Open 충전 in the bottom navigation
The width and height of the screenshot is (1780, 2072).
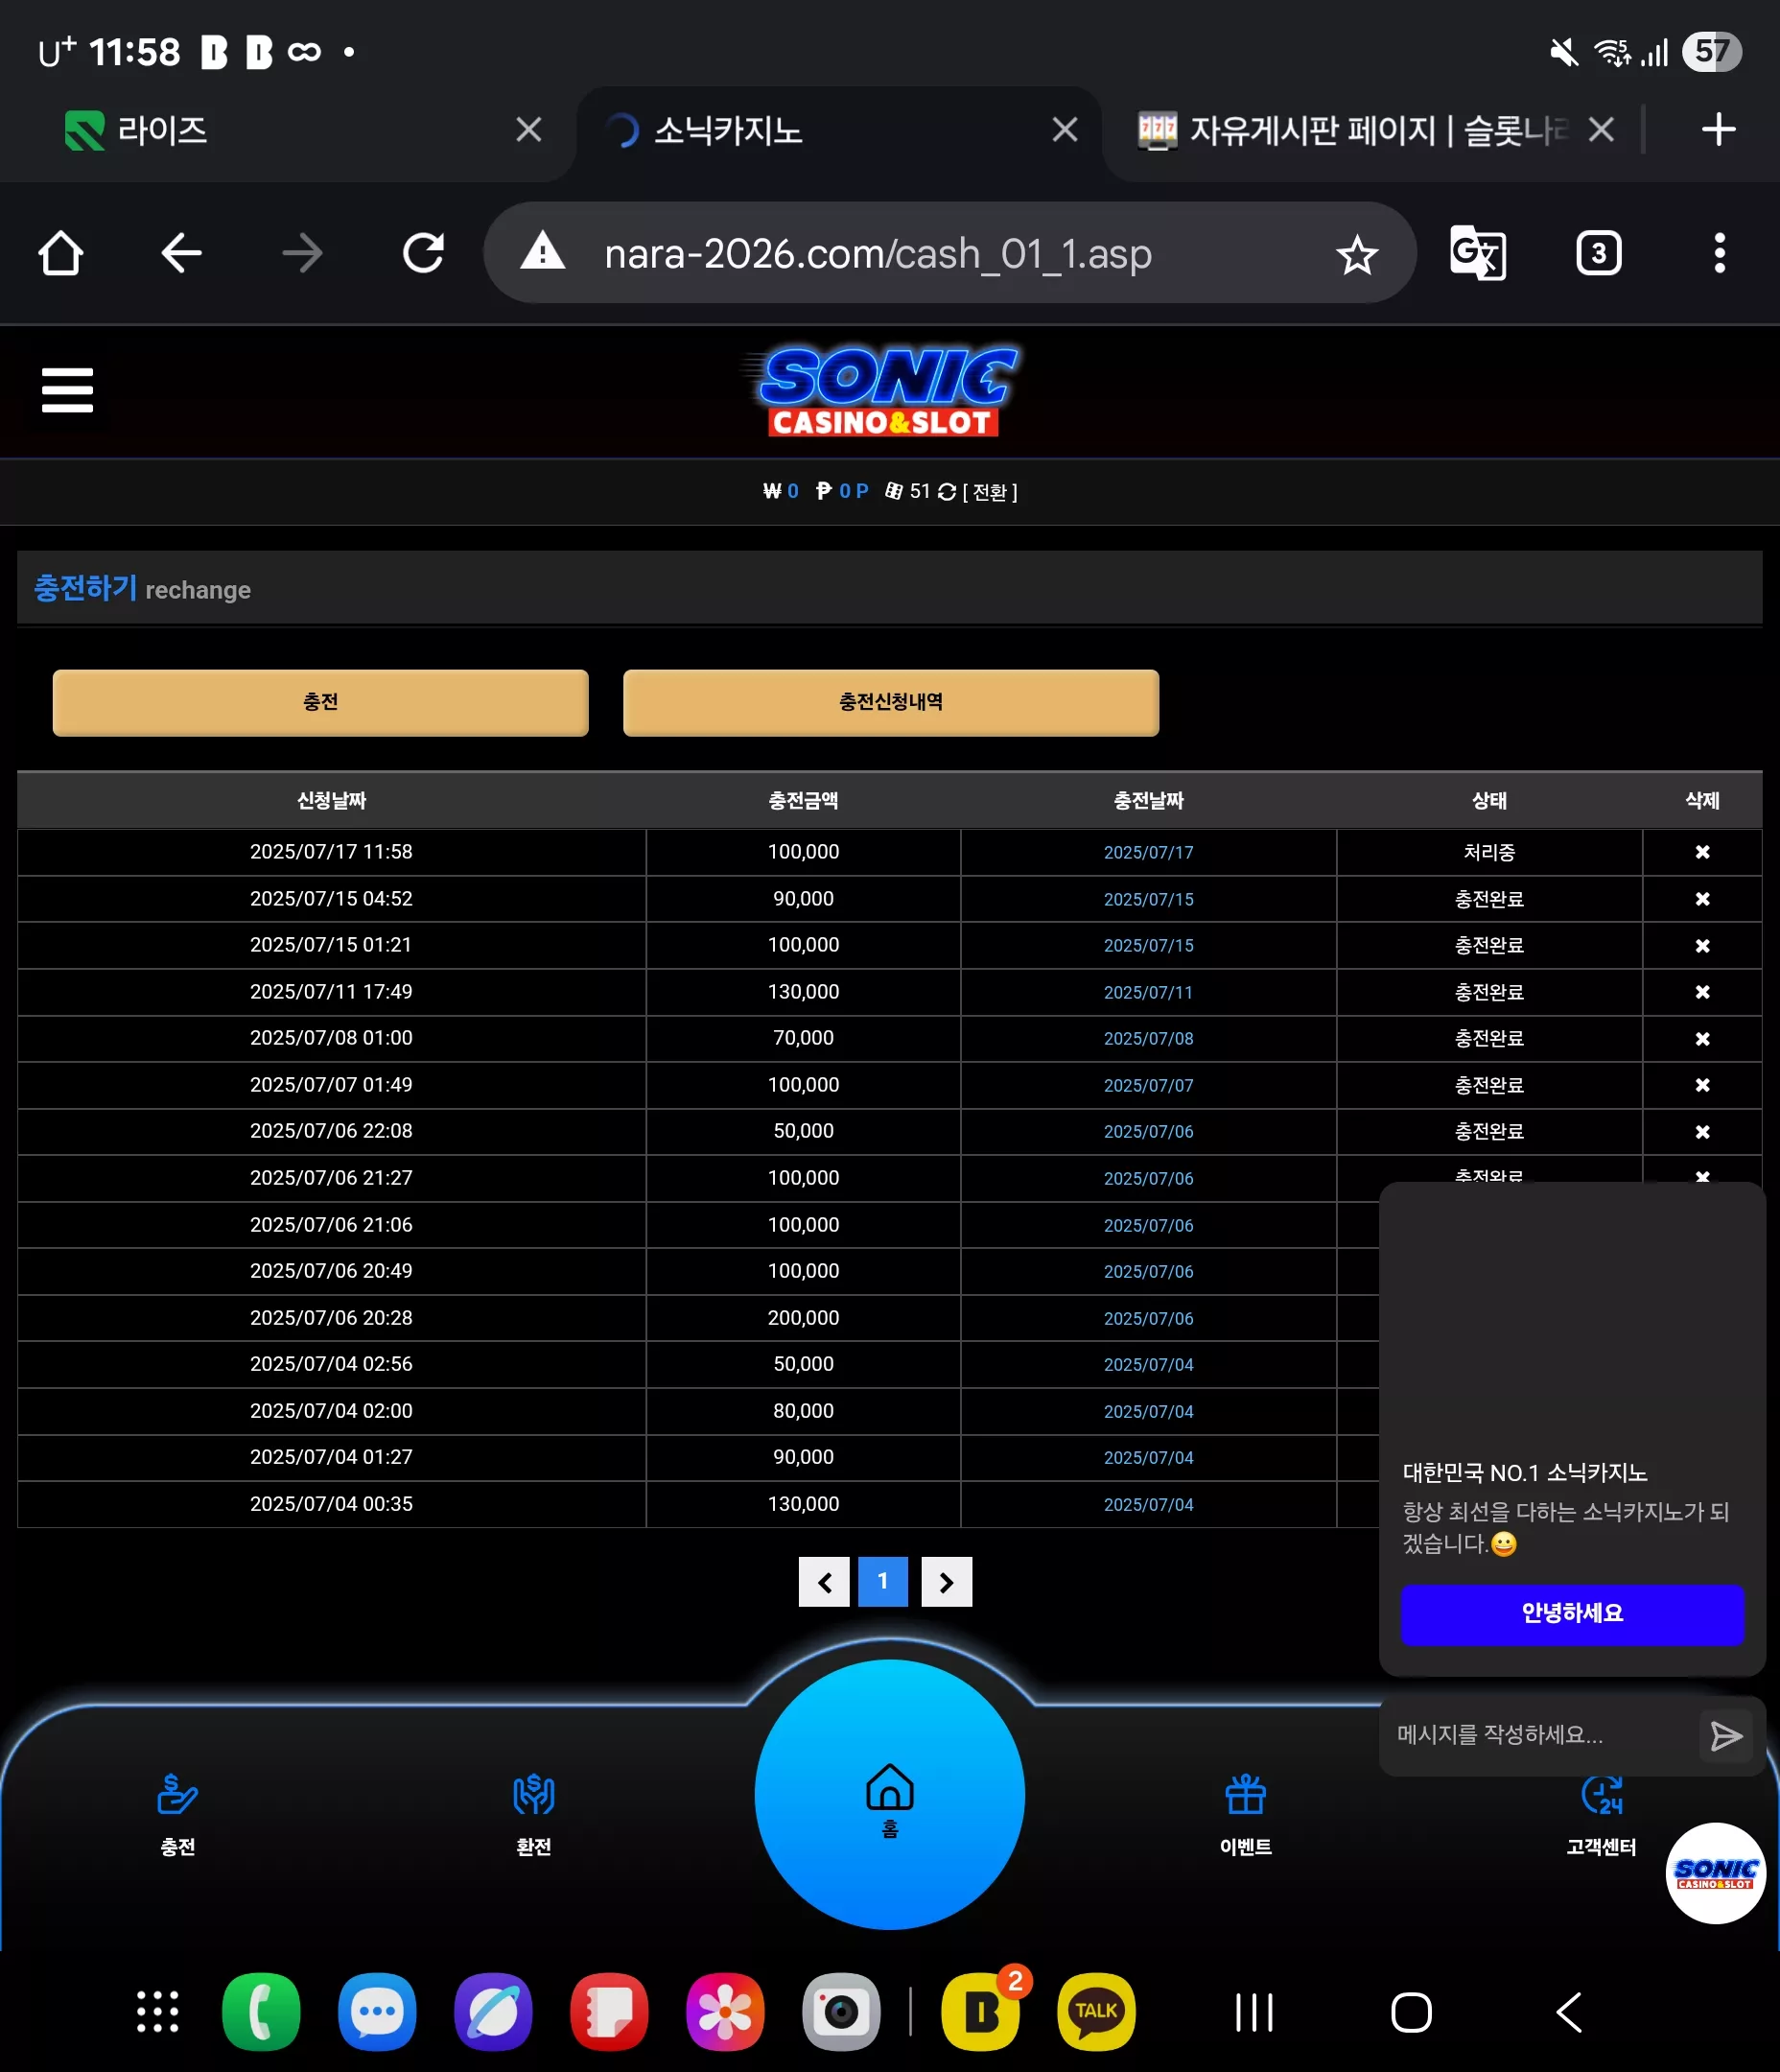tap(178, 1815)
